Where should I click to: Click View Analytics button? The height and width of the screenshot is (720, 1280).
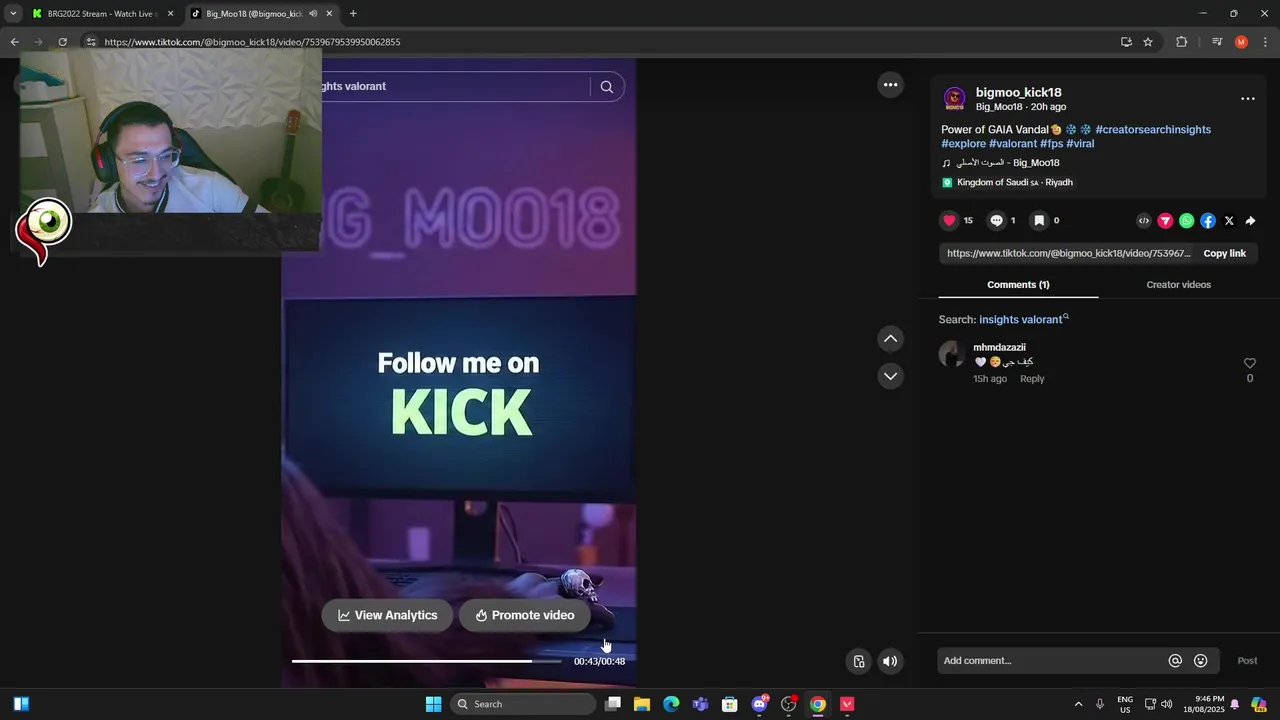(x=387, y=616)
